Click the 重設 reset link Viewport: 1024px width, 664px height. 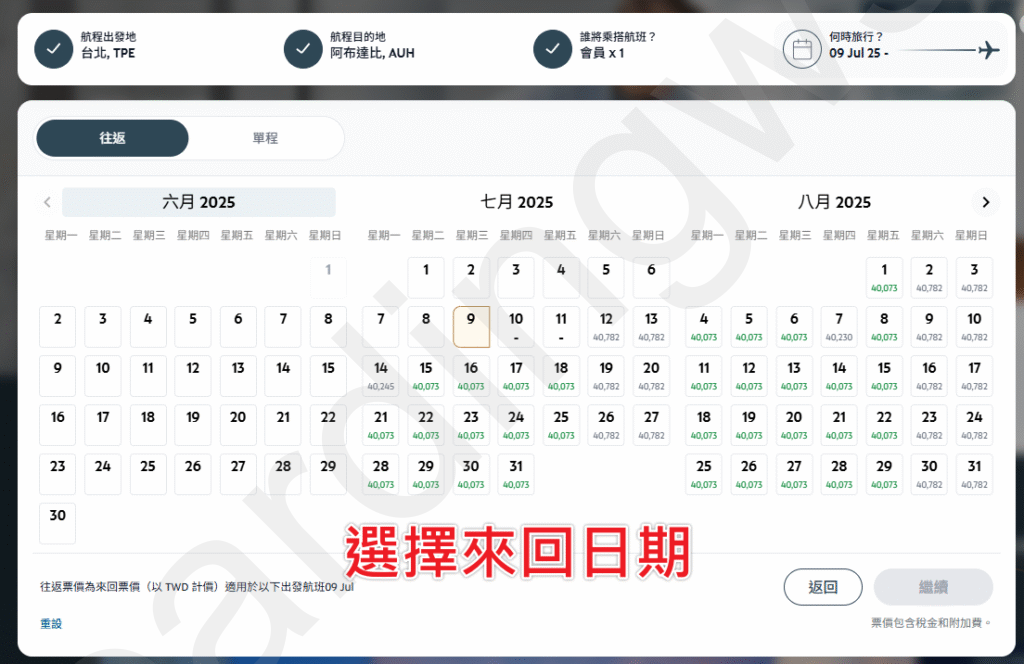tap(51, 624)
